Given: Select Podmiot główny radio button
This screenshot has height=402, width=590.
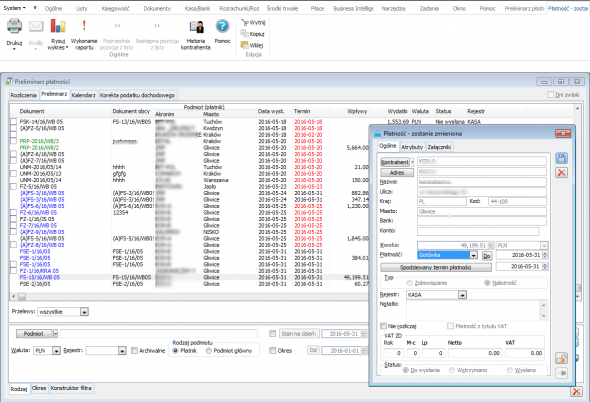Looking at the screenshot, I should pyautogui.click(x=209, y=350).
